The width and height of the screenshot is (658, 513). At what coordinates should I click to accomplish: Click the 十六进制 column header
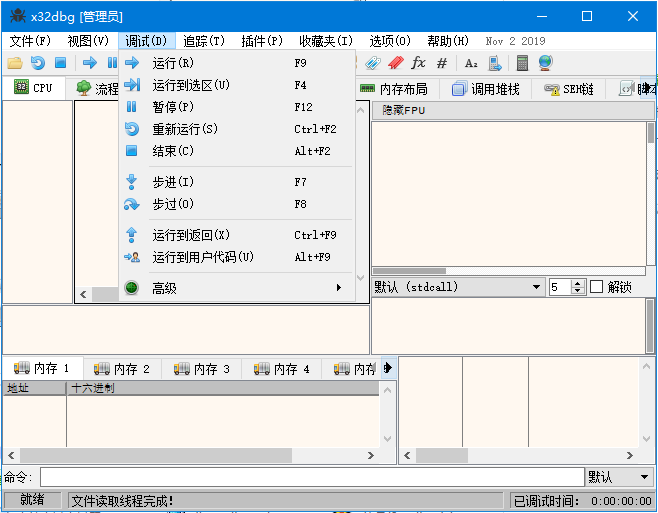[x=223, y=388]
